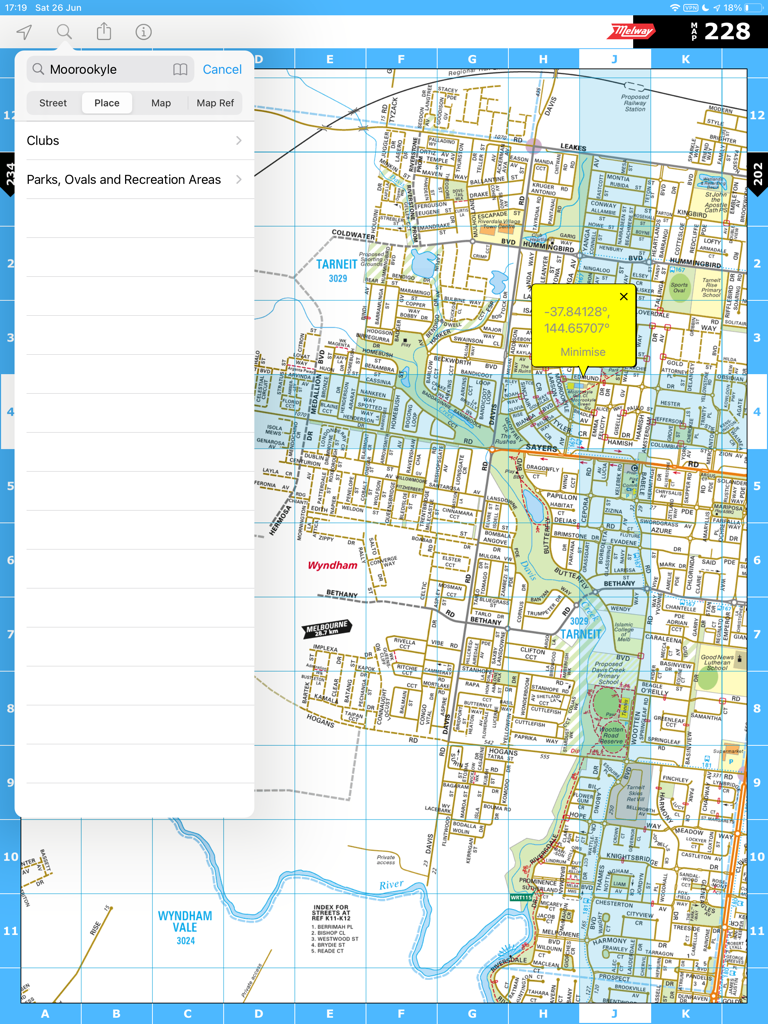The width and height of the screenshot is (768, 1024).
Task: Click Minimise in the coordinates popup
Action: click(x=583, y=352)
